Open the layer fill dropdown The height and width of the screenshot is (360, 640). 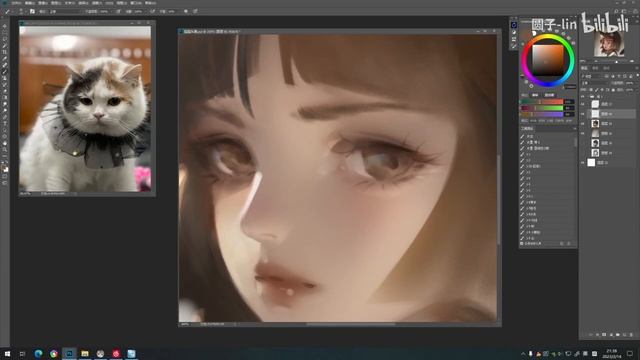click(x=636, y=90)
